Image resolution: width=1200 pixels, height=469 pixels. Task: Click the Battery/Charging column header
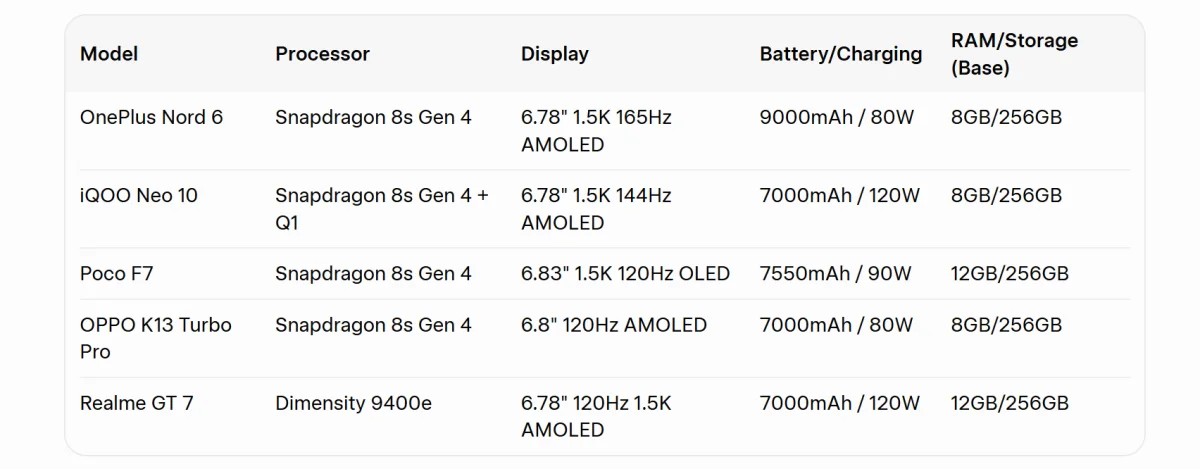[841, 54]
